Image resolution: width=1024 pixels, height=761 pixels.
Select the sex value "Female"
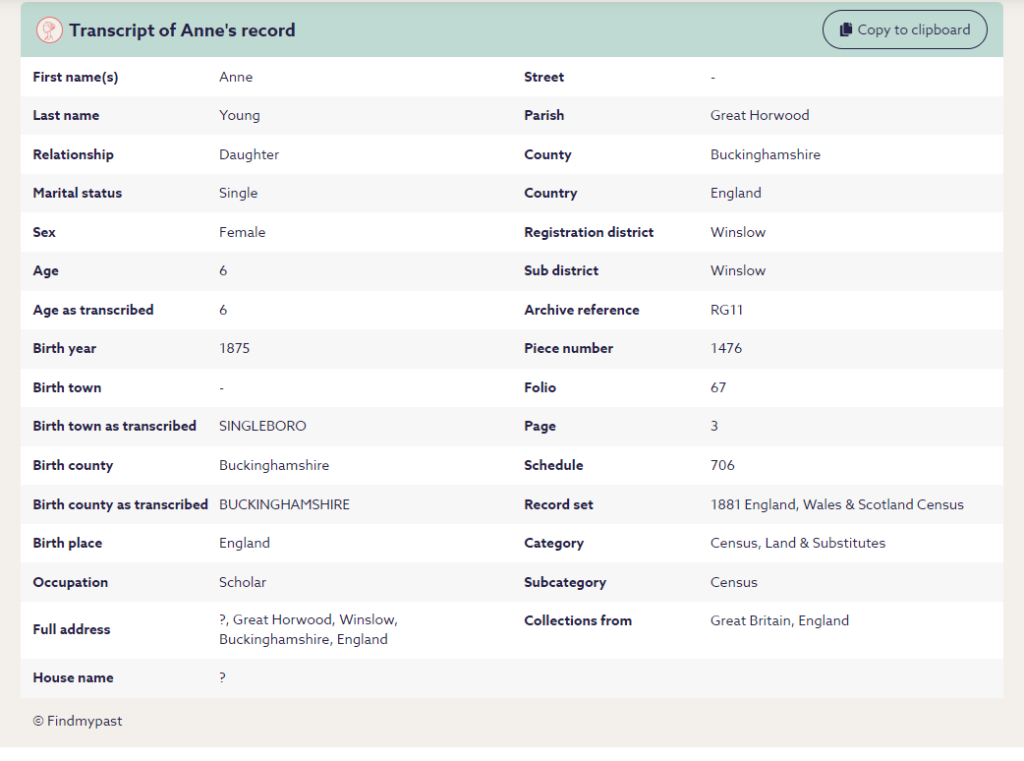[242, 232]
